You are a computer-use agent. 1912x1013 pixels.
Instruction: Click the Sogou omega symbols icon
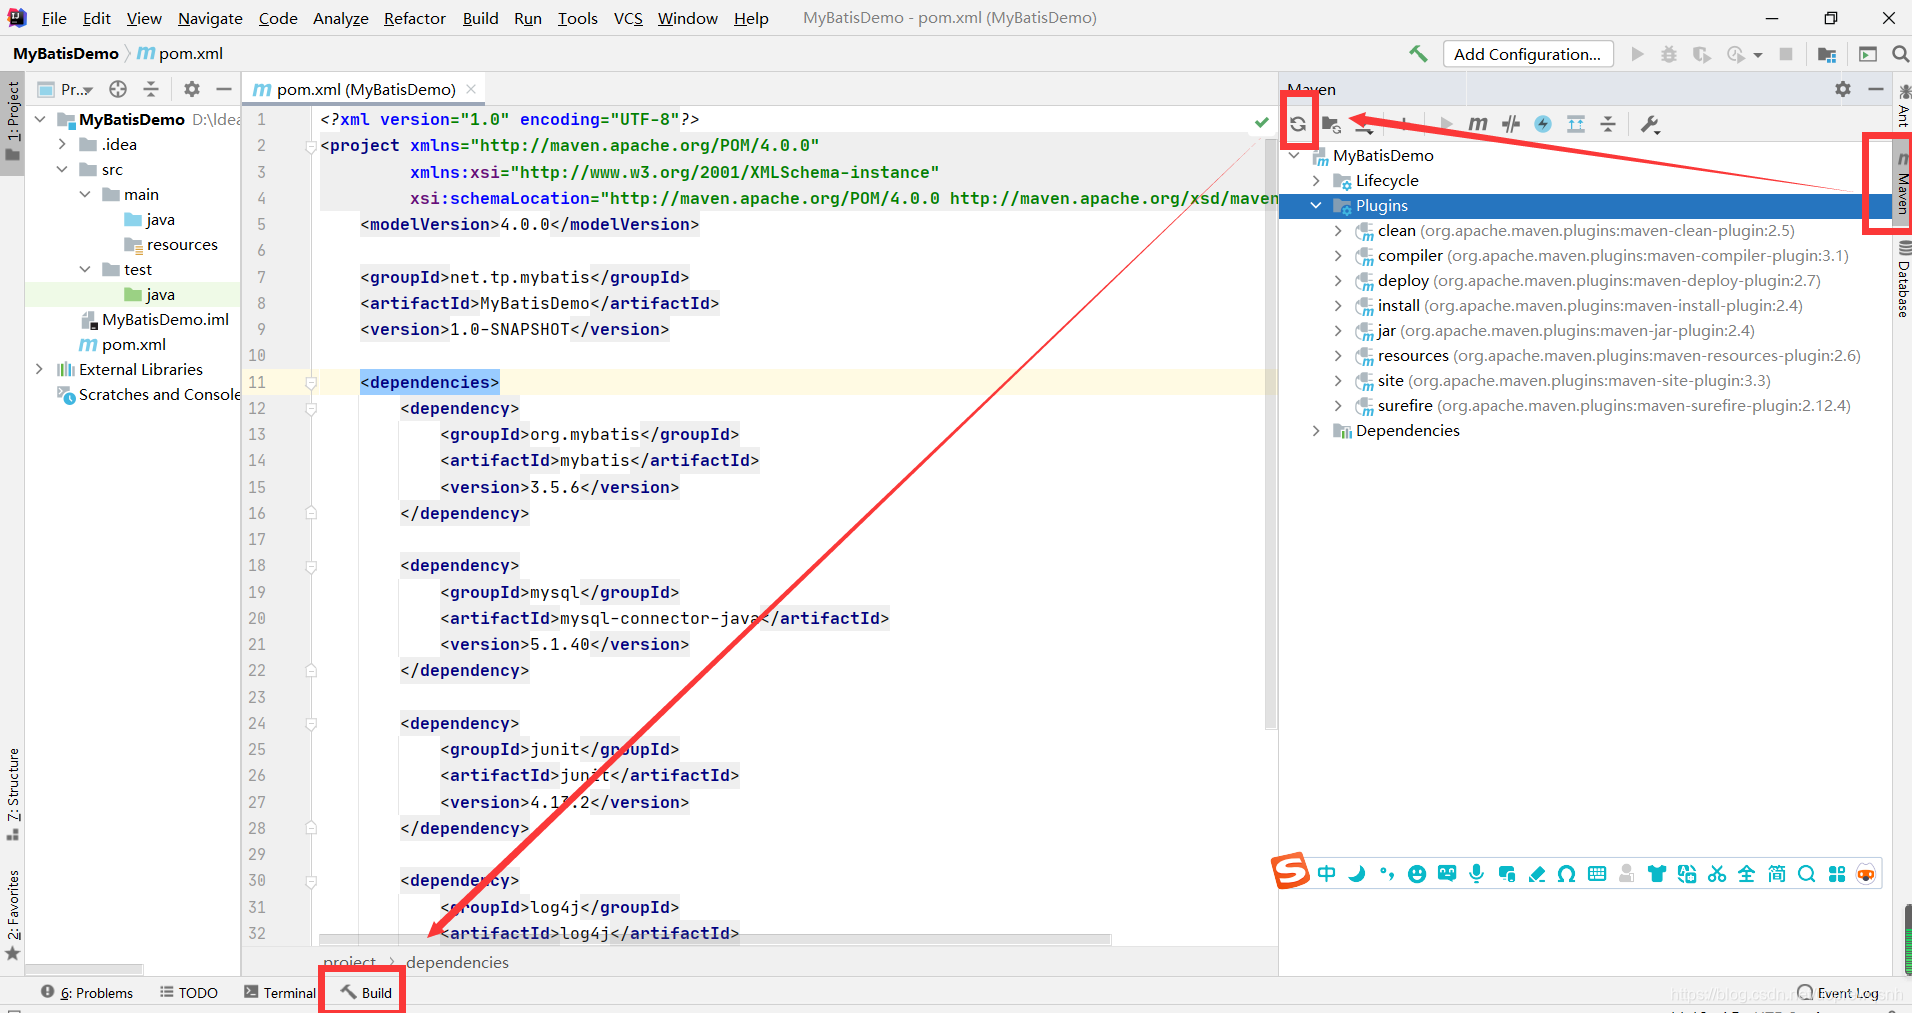point(1567,874)
